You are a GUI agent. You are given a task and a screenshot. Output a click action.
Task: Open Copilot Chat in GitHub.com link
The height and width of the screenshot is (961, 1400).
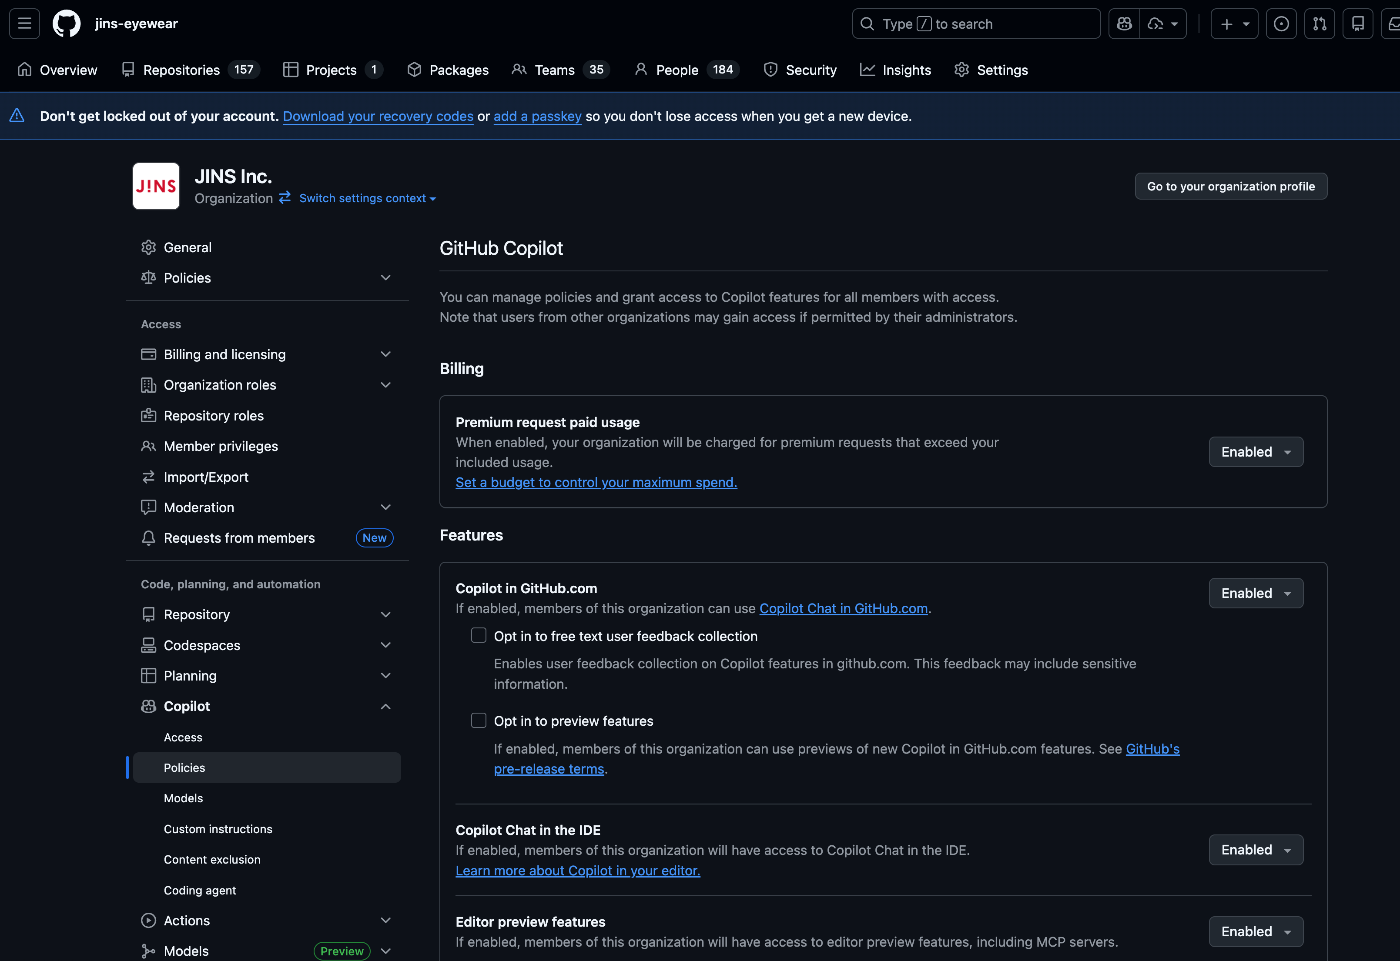coord(843,608)
